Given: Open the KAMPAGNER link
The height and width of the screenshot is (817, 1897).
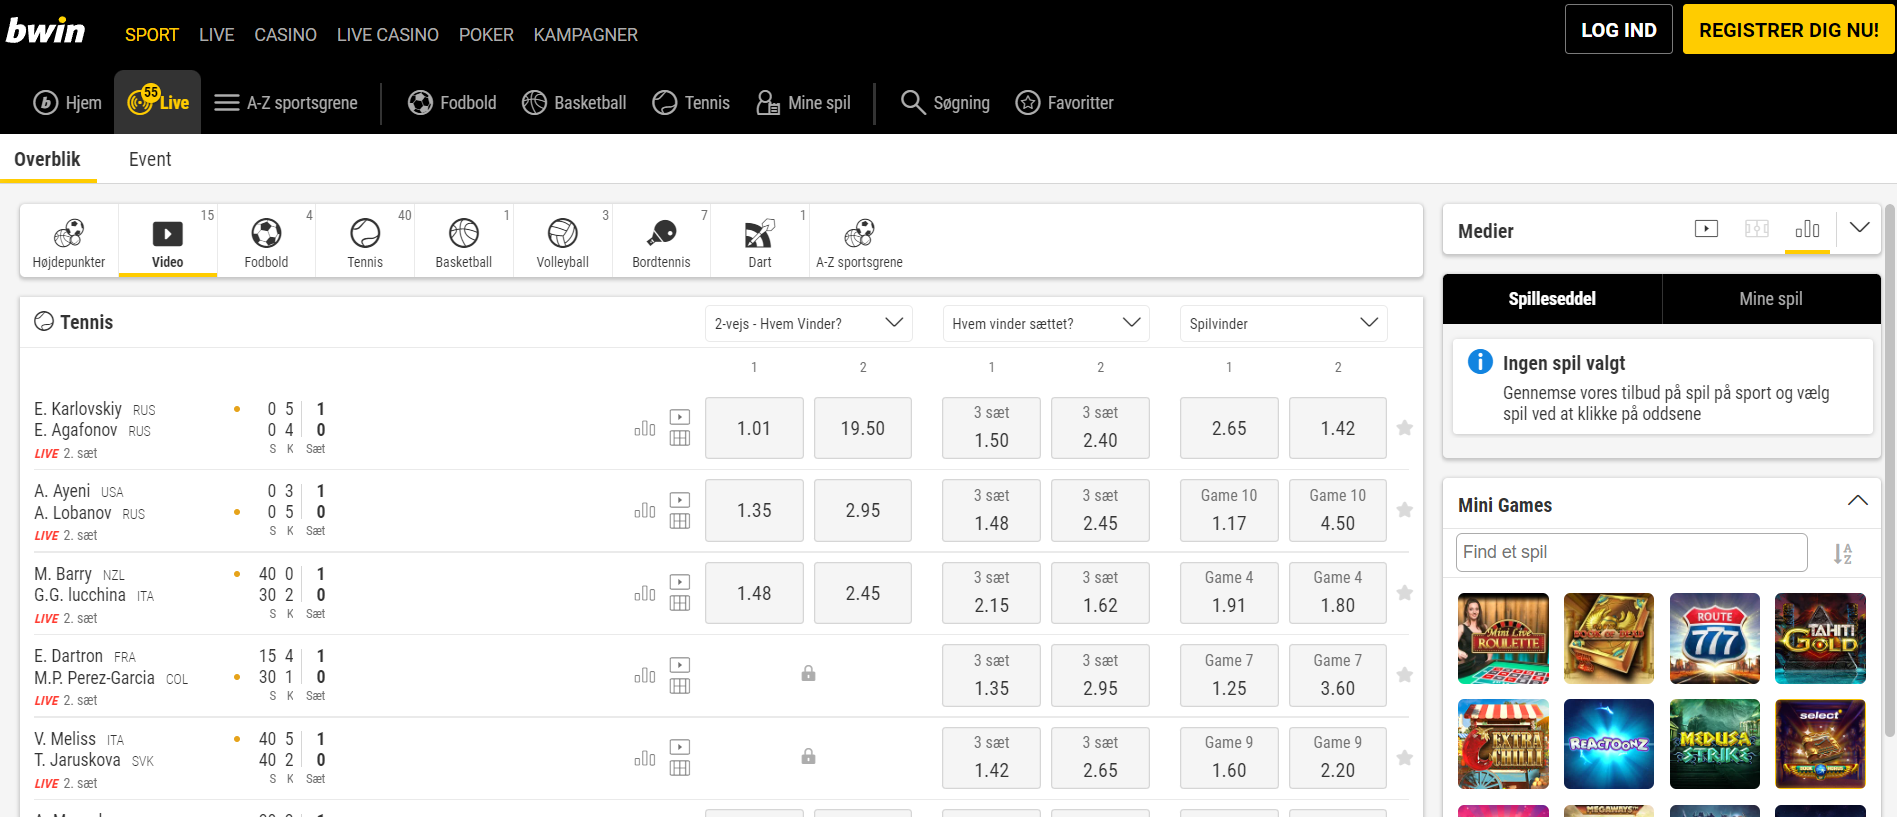Looking at the screenshot, I should coord(586,35).
